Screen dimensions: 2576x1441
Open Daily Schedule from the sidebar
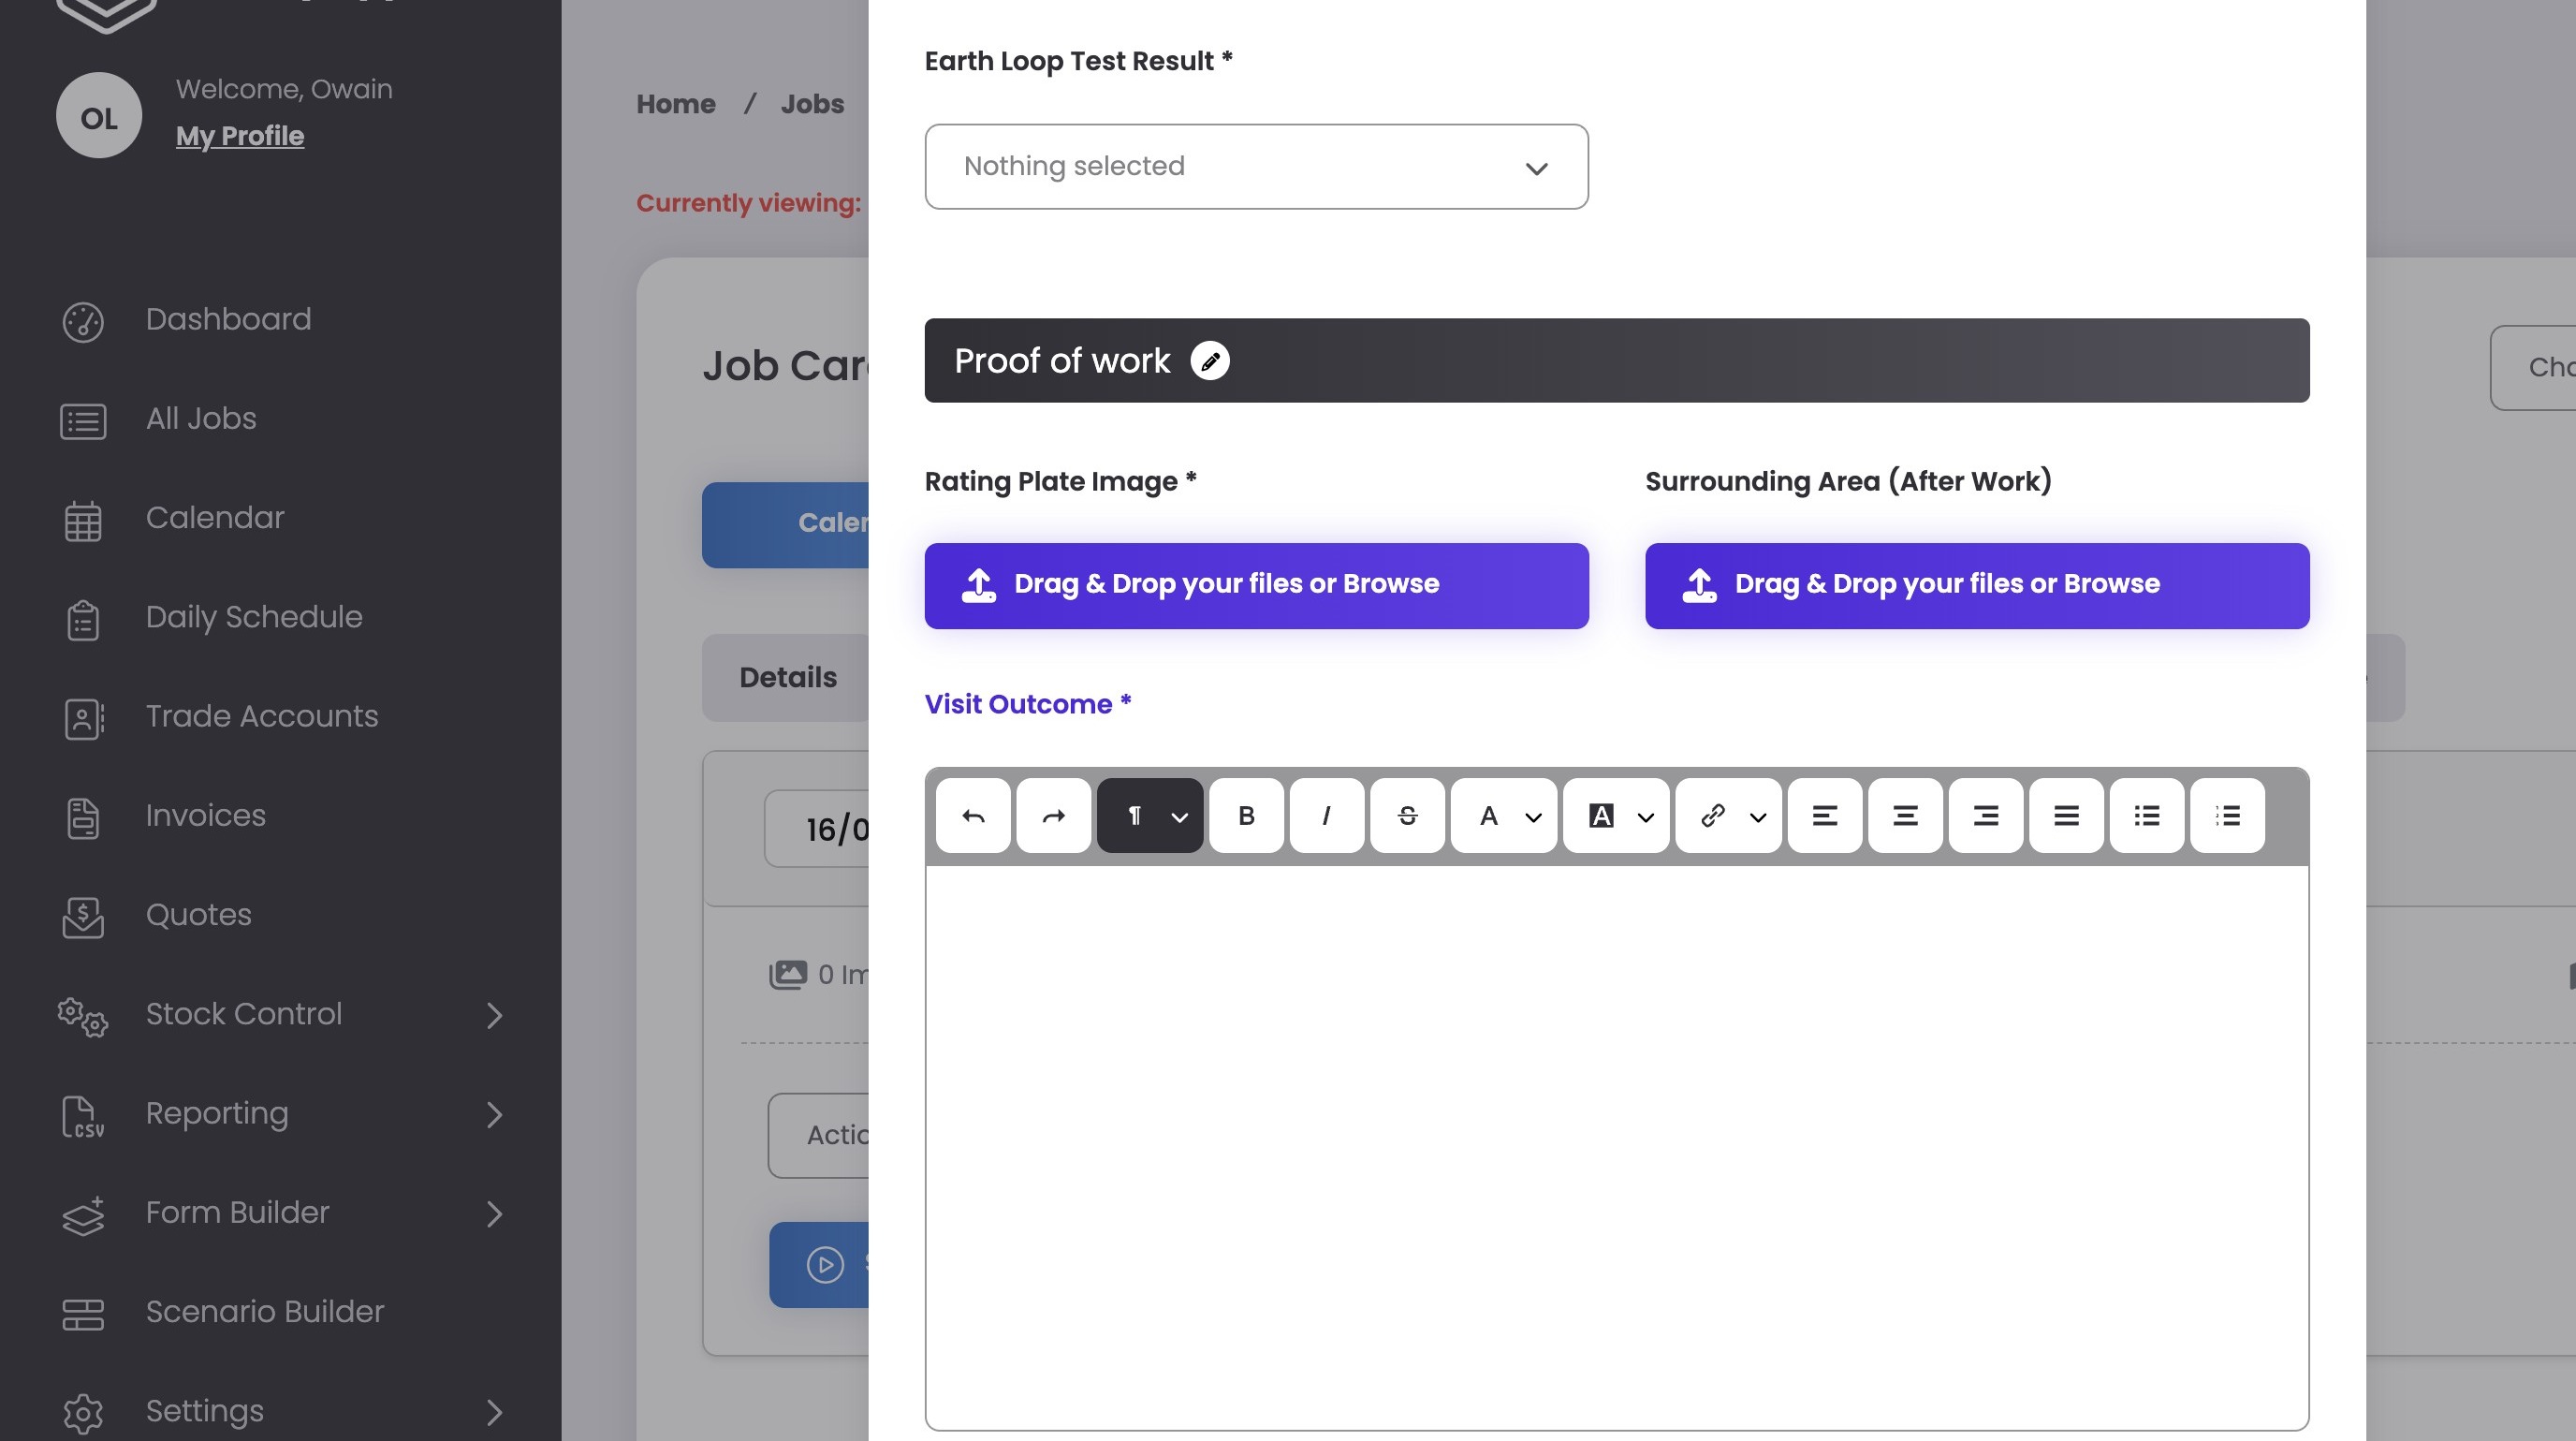tap(254, 618)
